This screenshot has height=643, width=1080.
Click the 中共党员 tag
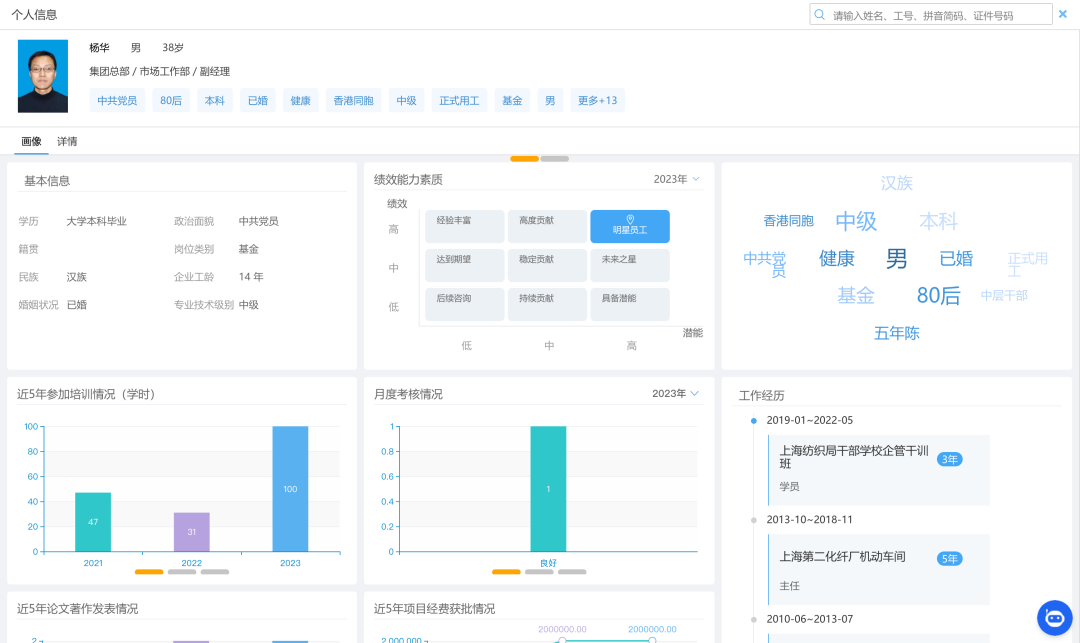click(117, 101)
